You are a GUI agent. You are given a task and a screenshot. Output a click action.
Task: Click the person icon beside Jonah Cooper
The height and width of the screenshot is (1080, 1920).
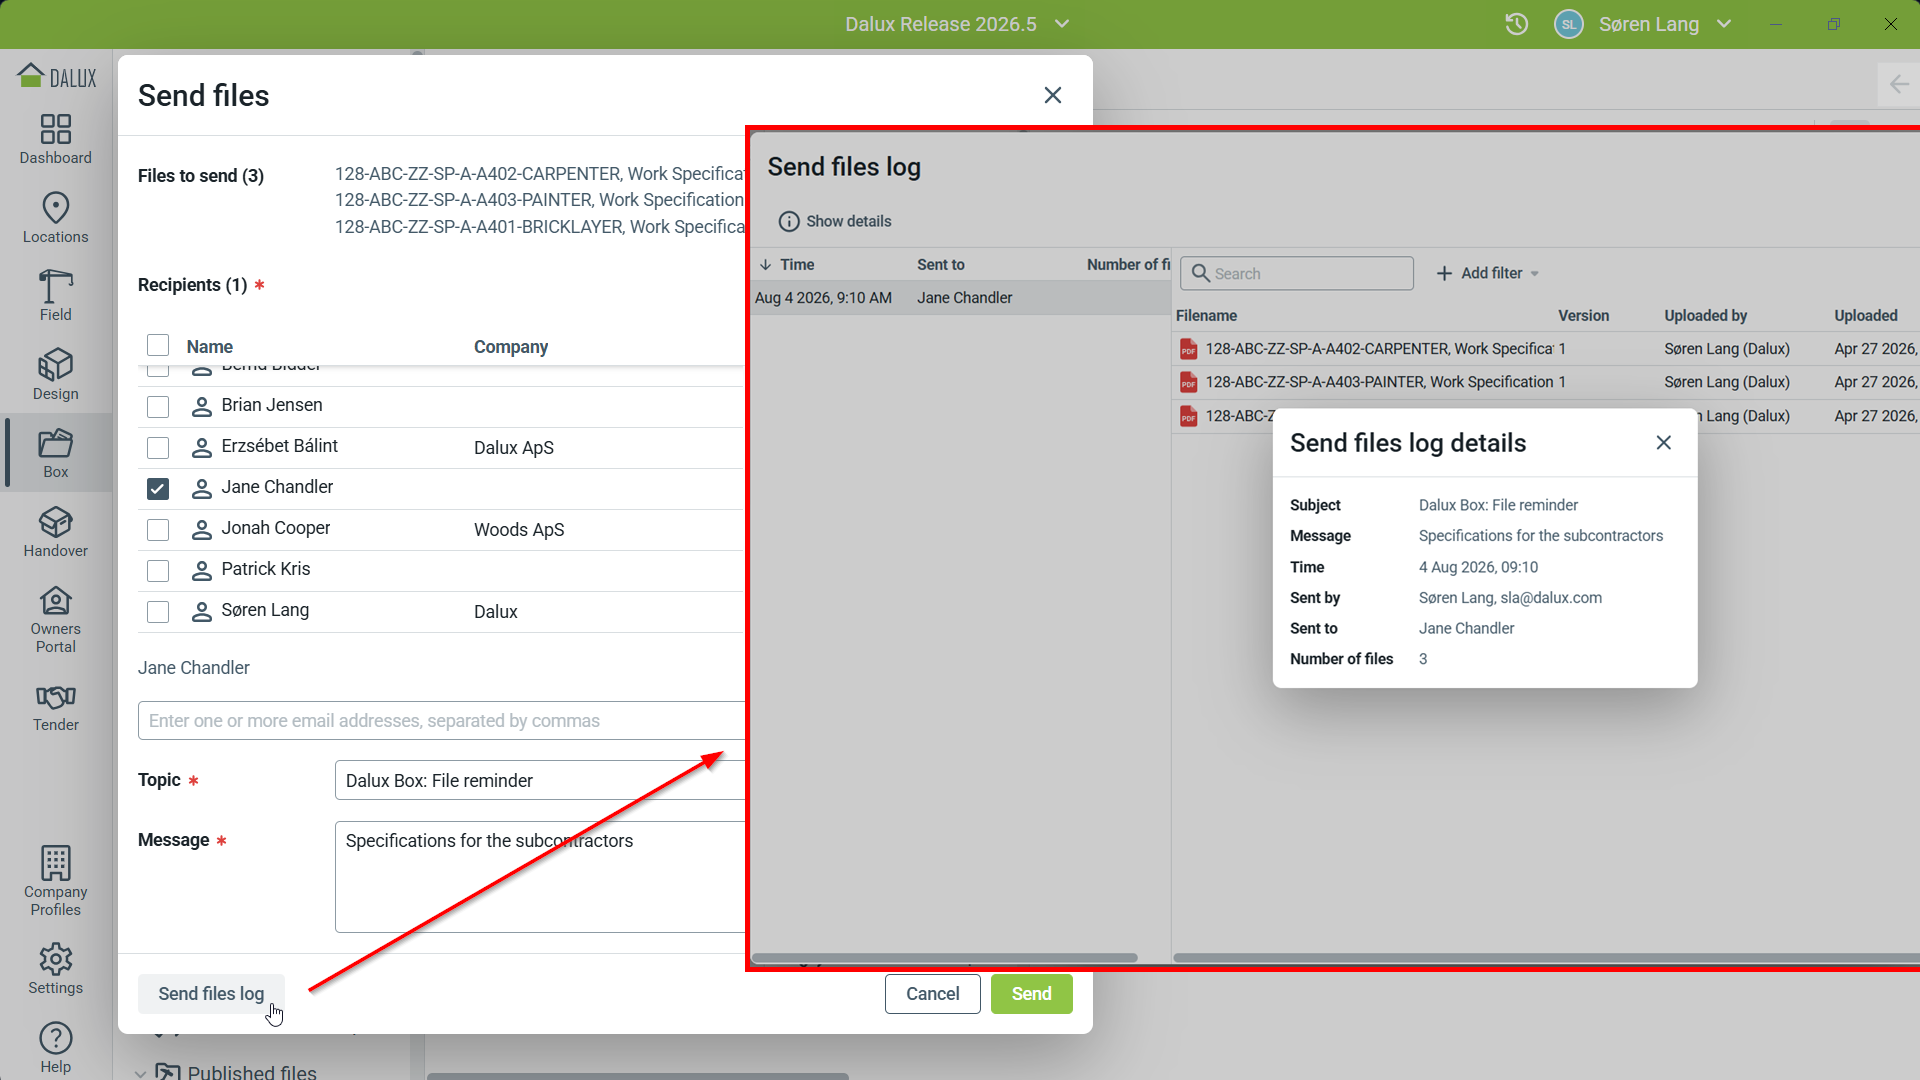coord(202,530)
